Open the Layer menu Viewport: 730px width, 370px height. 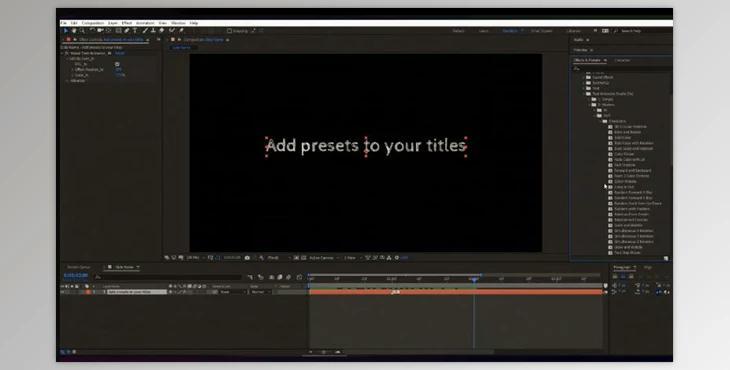coord(113,23)
